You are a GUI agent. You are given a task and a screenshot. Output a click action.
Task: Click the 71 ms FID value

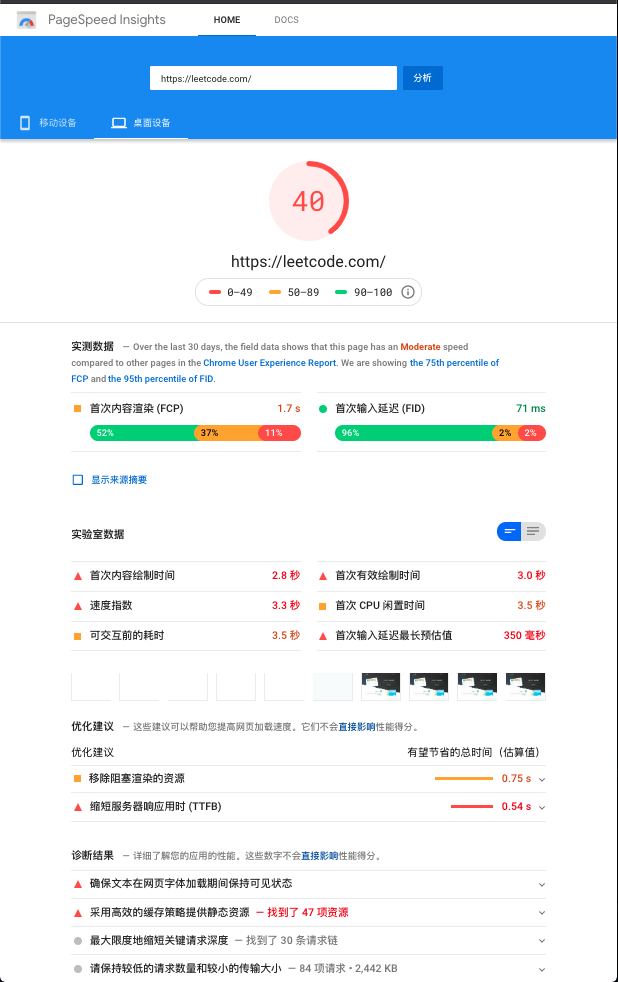pyautogui.click(x=531, y=408)
